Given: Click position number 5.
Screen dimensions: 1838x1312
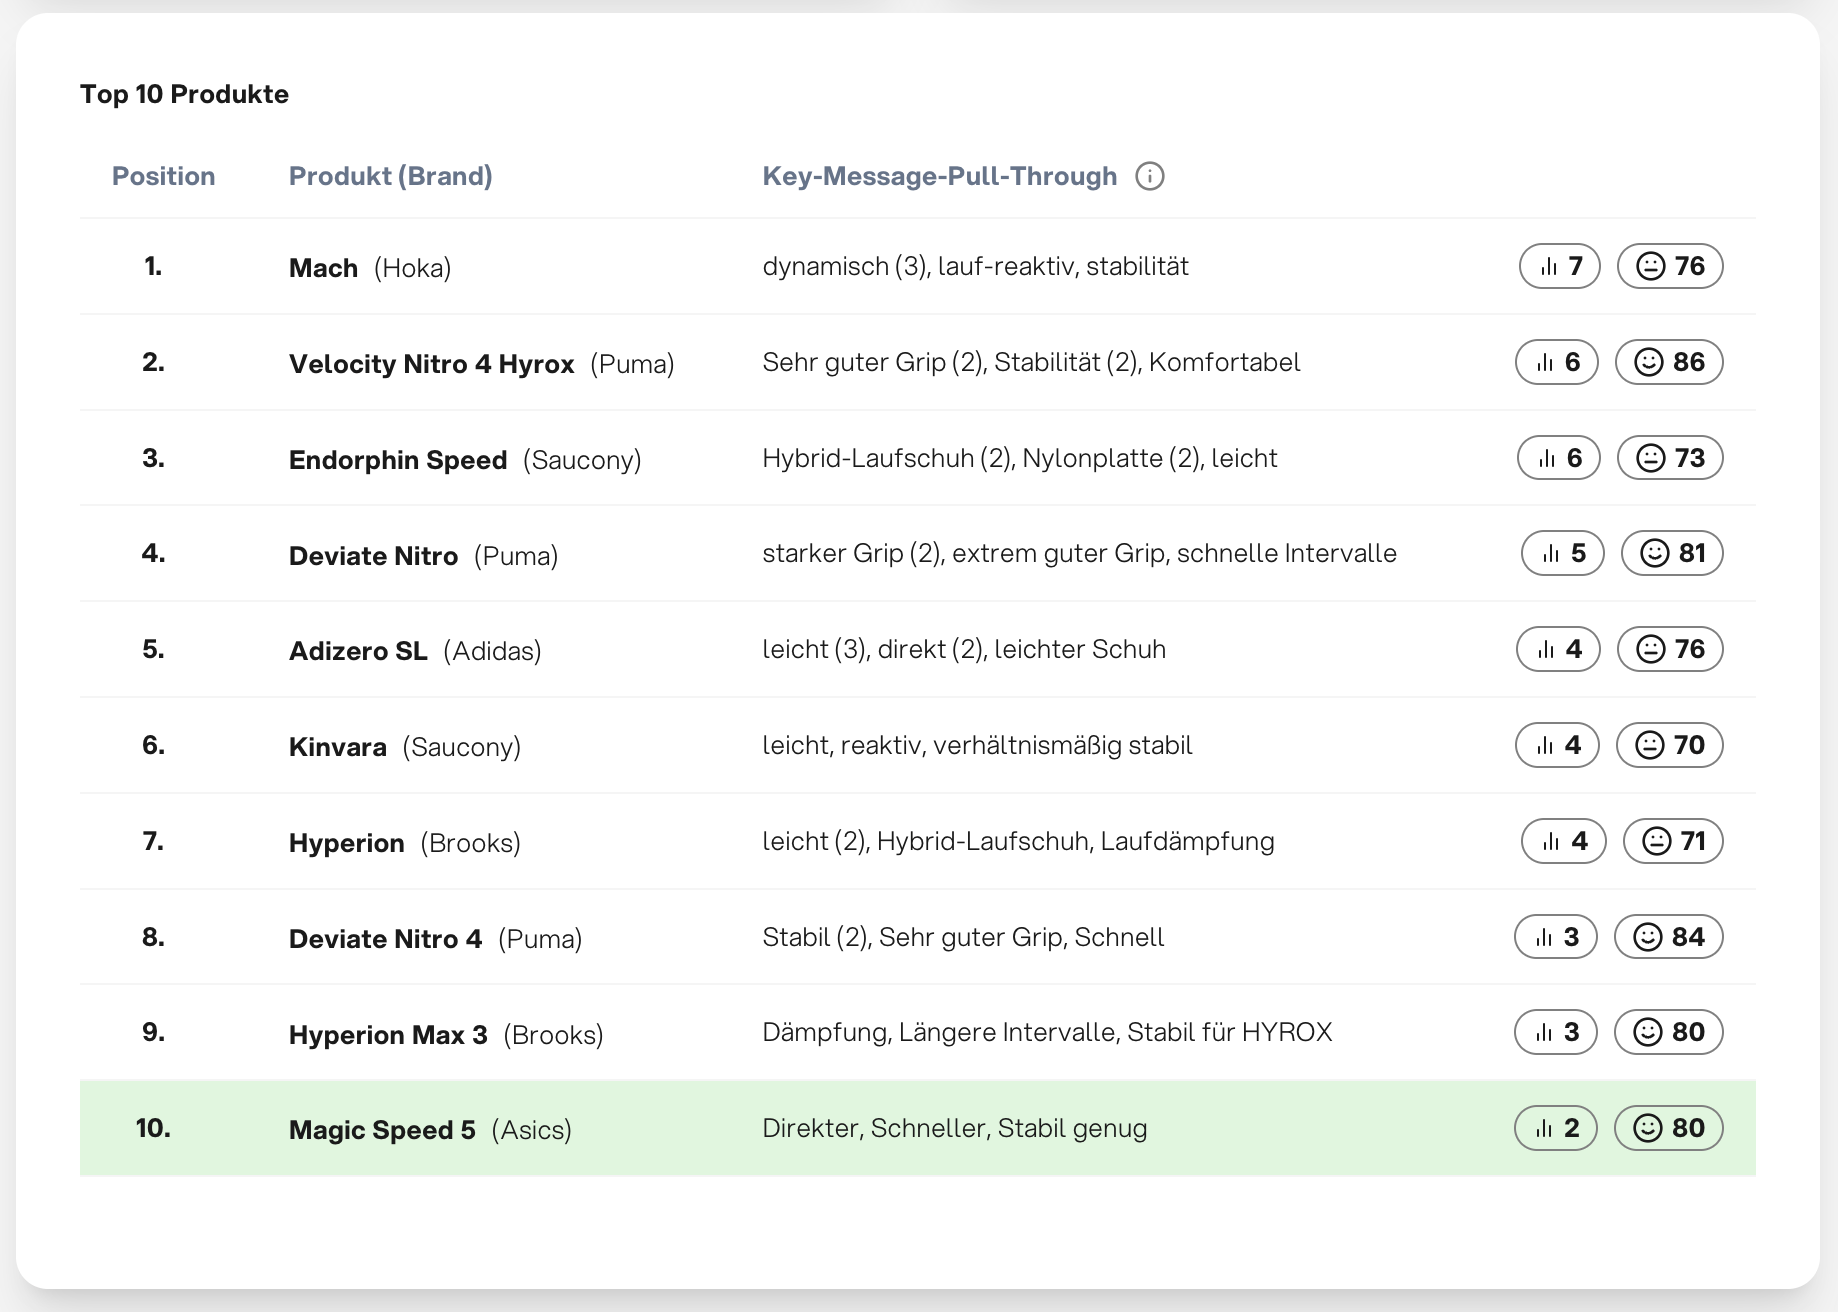Looking at the screenshot, I should 153,649.
